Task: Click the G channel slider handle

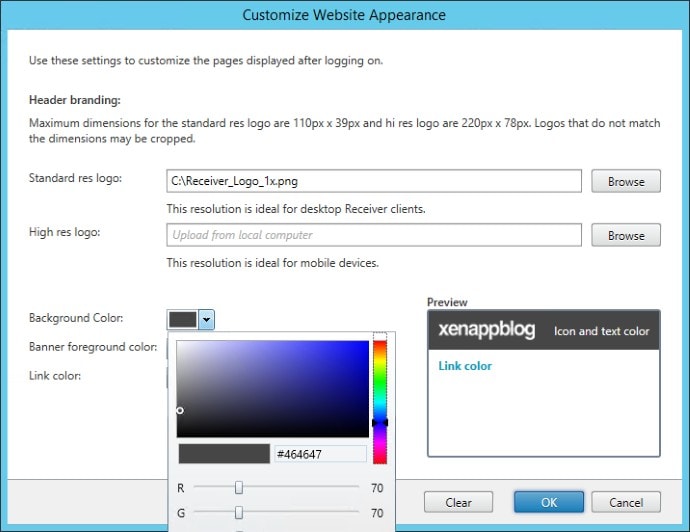Action: coord(239,512)
